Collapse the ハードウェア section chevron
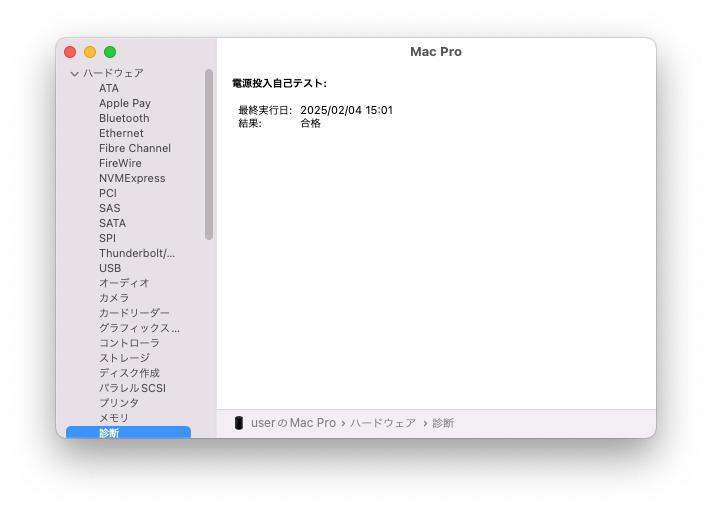The height and width of the screenshot is (512, 712). point(75,74)
